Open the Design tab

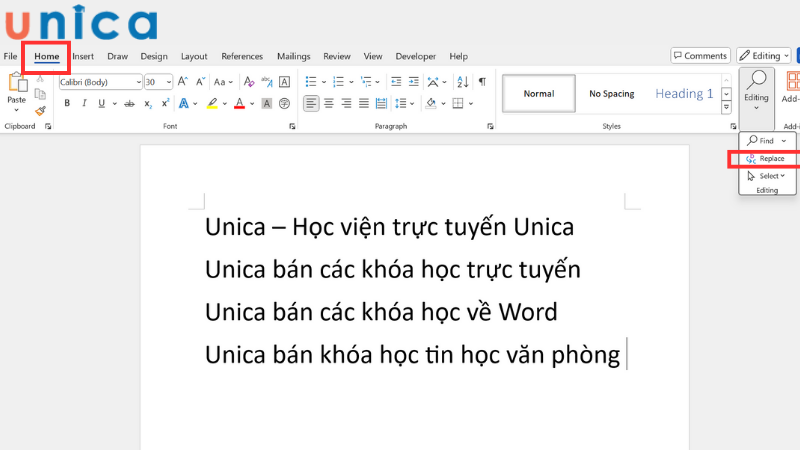click(x=154, y=56)
